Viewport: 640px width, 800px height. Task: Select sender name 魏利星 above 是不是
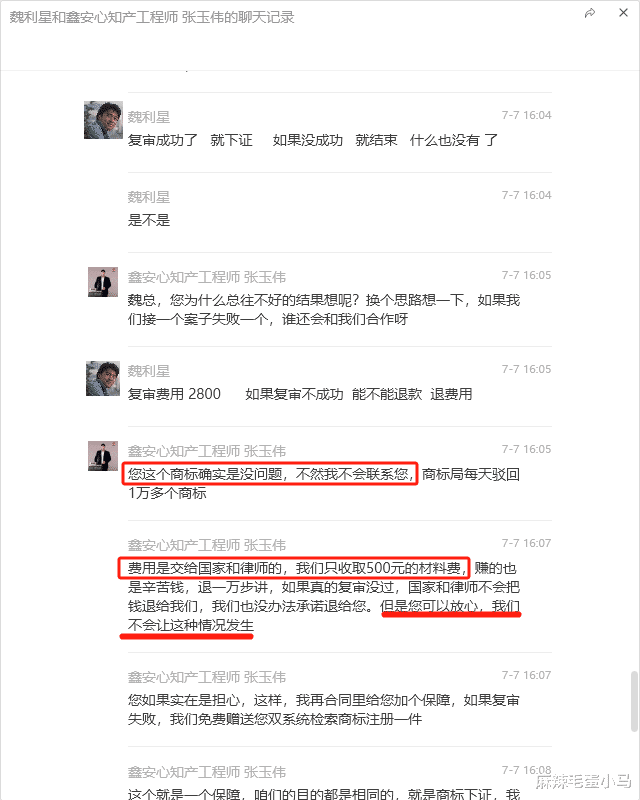tap(149, 197)
